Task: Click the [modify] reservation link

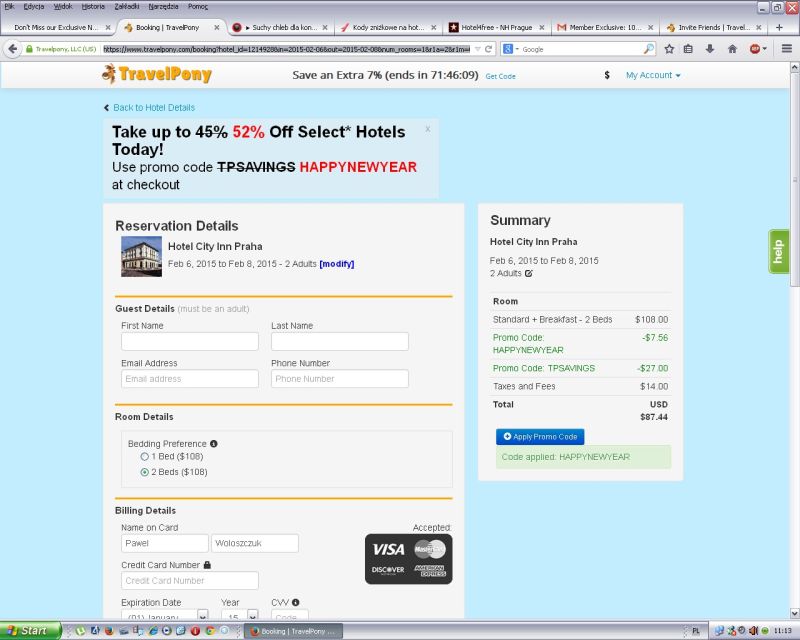Action: 337,264
